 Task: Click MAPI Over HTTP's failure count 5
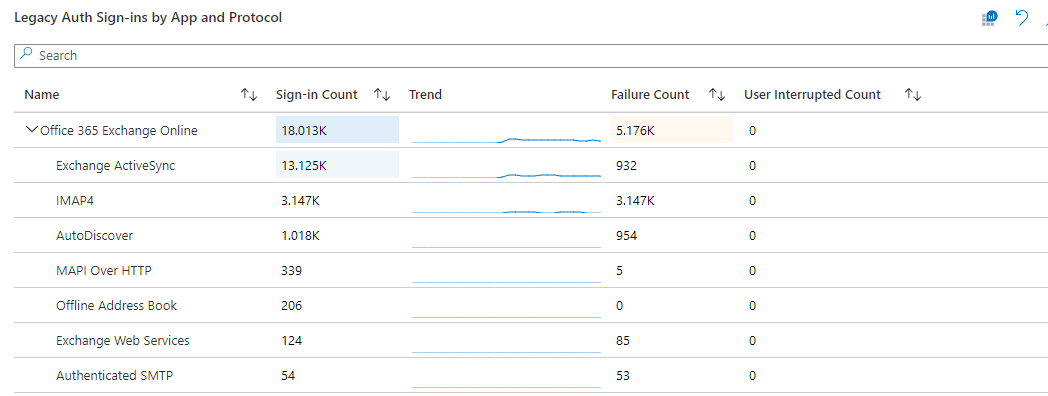pyautogui.click(x=620, y=270)
